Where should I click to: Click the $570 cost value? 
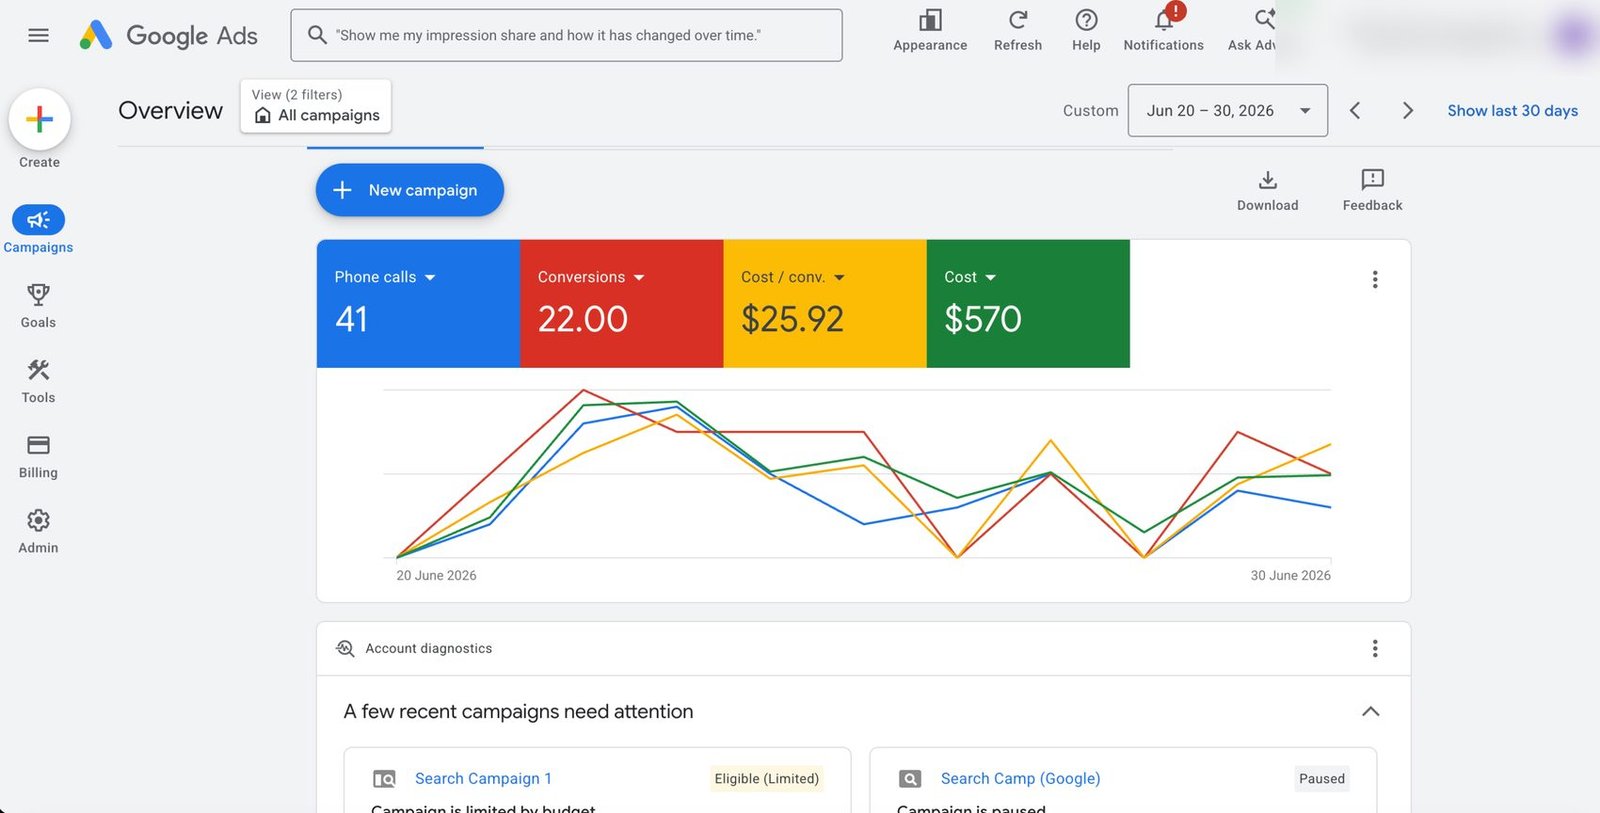pos(983,319)
